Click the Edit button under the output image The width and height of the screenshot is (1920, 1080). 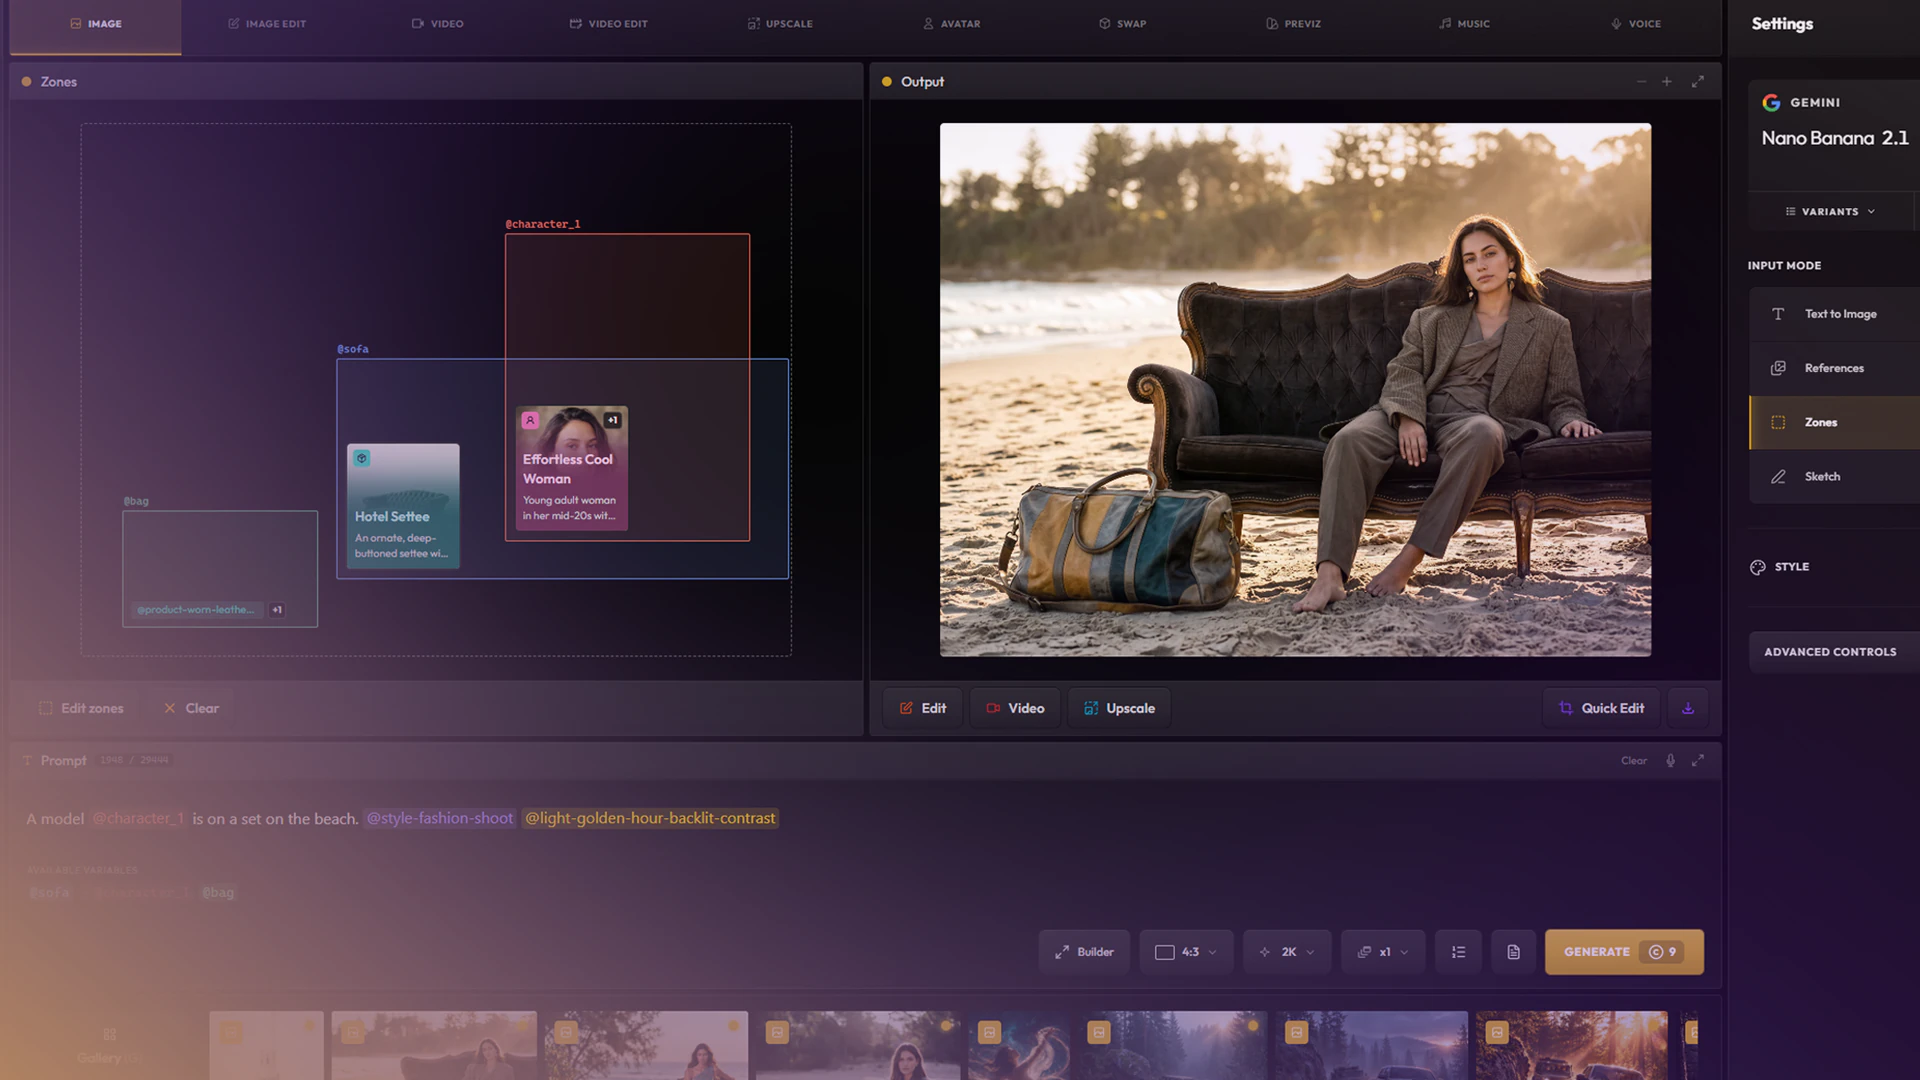[922, 708]
